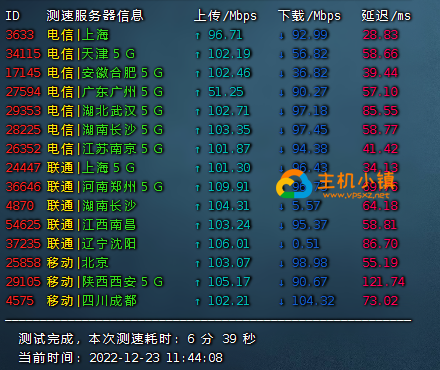Click download value 97.45
Screen dimensions: 440x370
(x=310, y=130)
